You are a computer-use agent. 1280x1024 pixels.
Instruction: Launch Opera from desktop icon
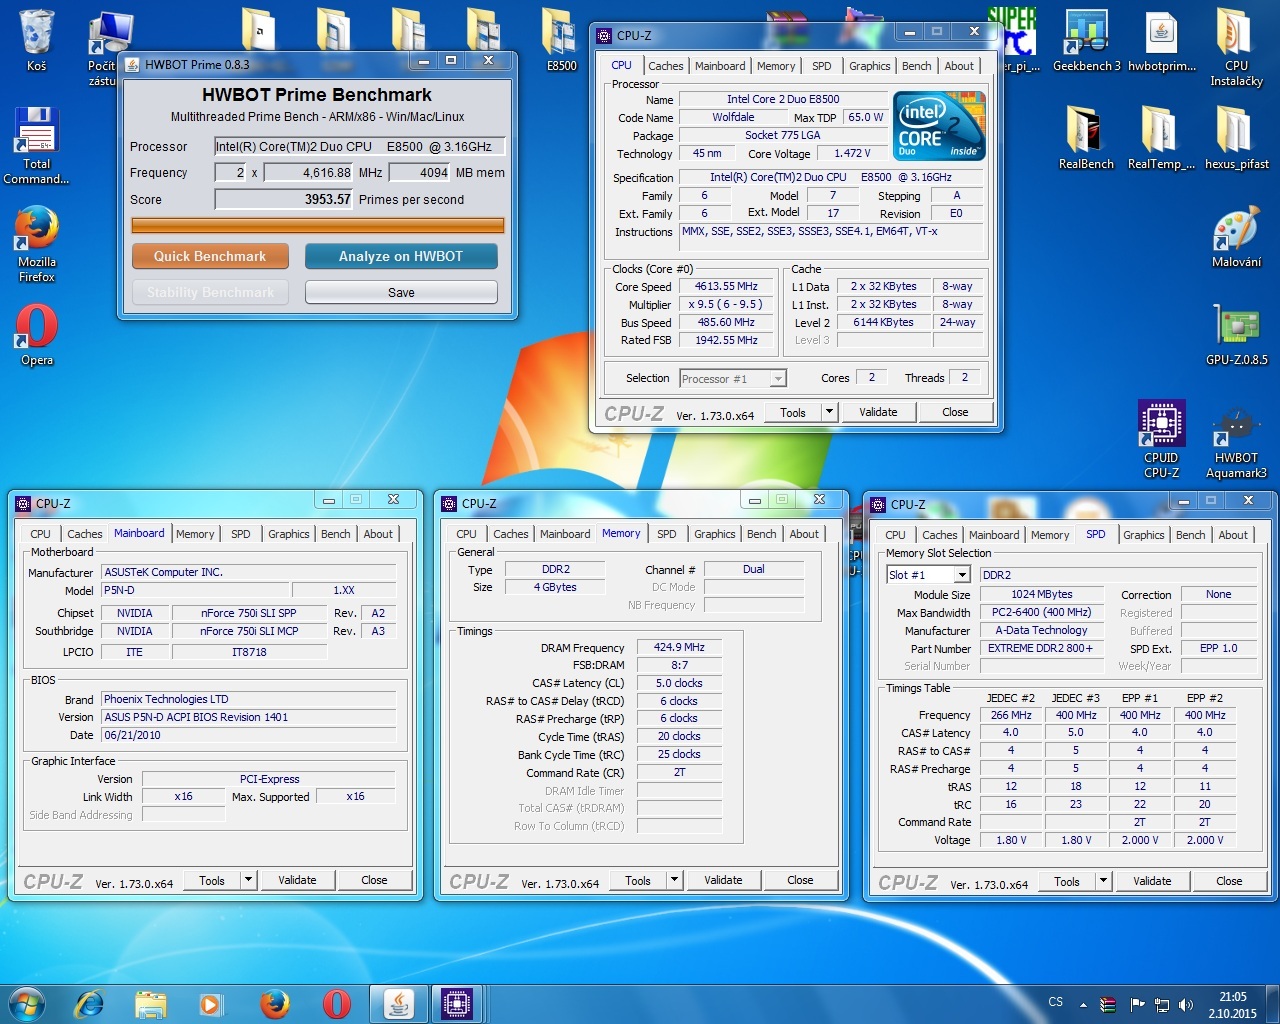[x=37, y=335]
